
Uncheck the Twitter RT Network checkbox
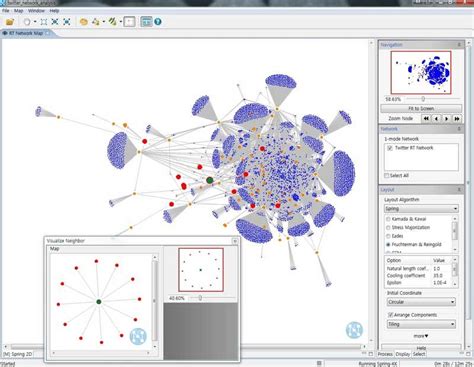tap(390, 148)
